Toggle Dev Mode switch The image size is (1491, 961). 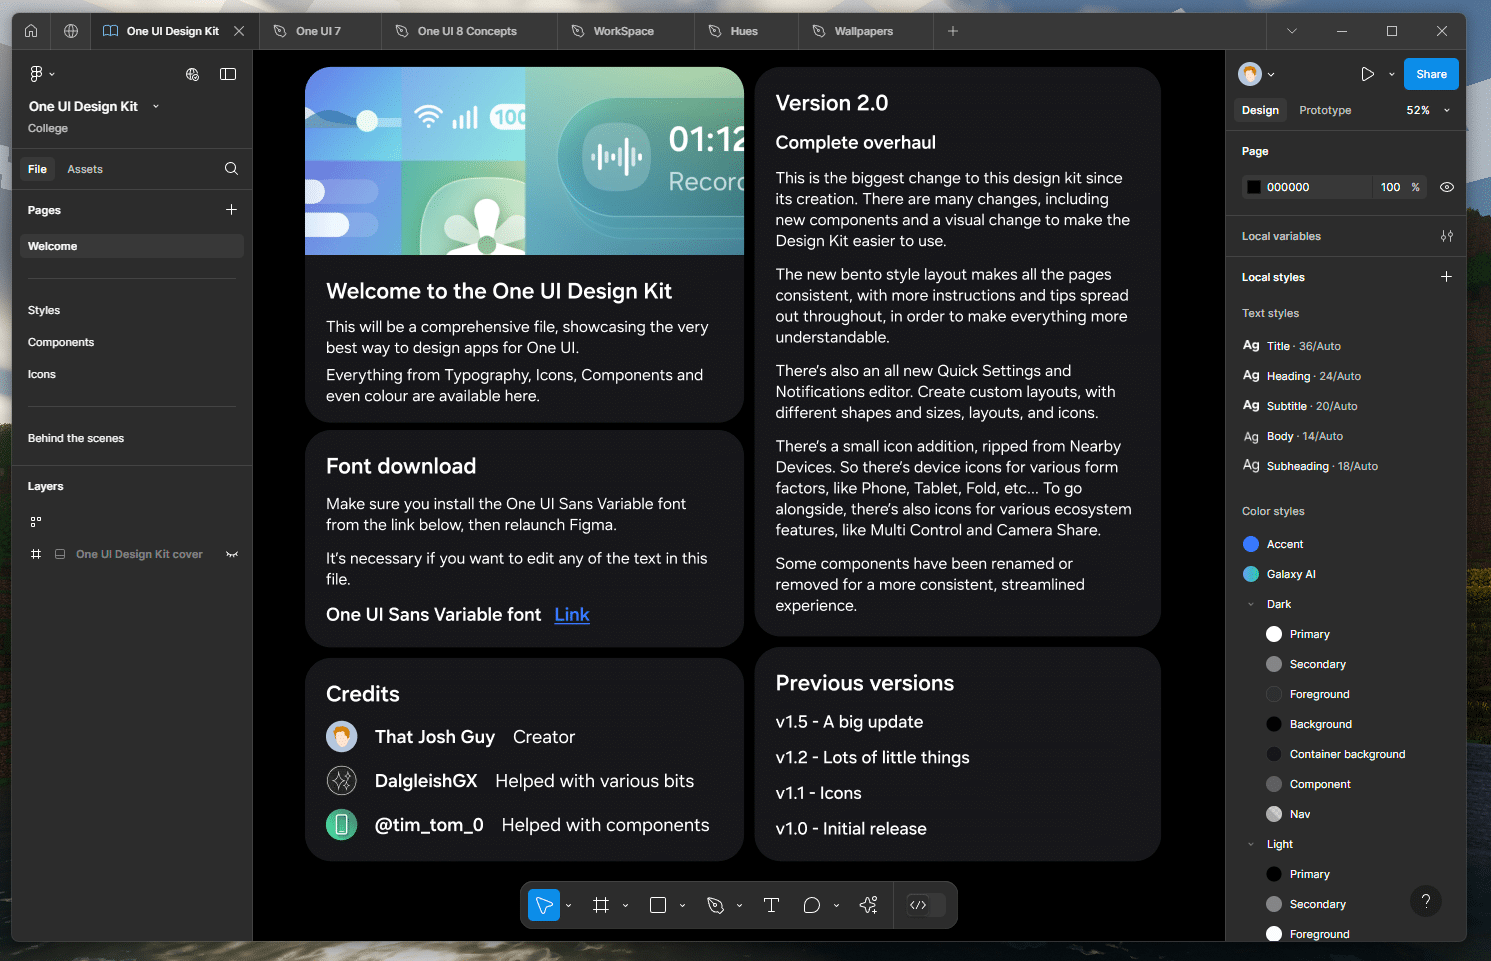coord(925,905)
